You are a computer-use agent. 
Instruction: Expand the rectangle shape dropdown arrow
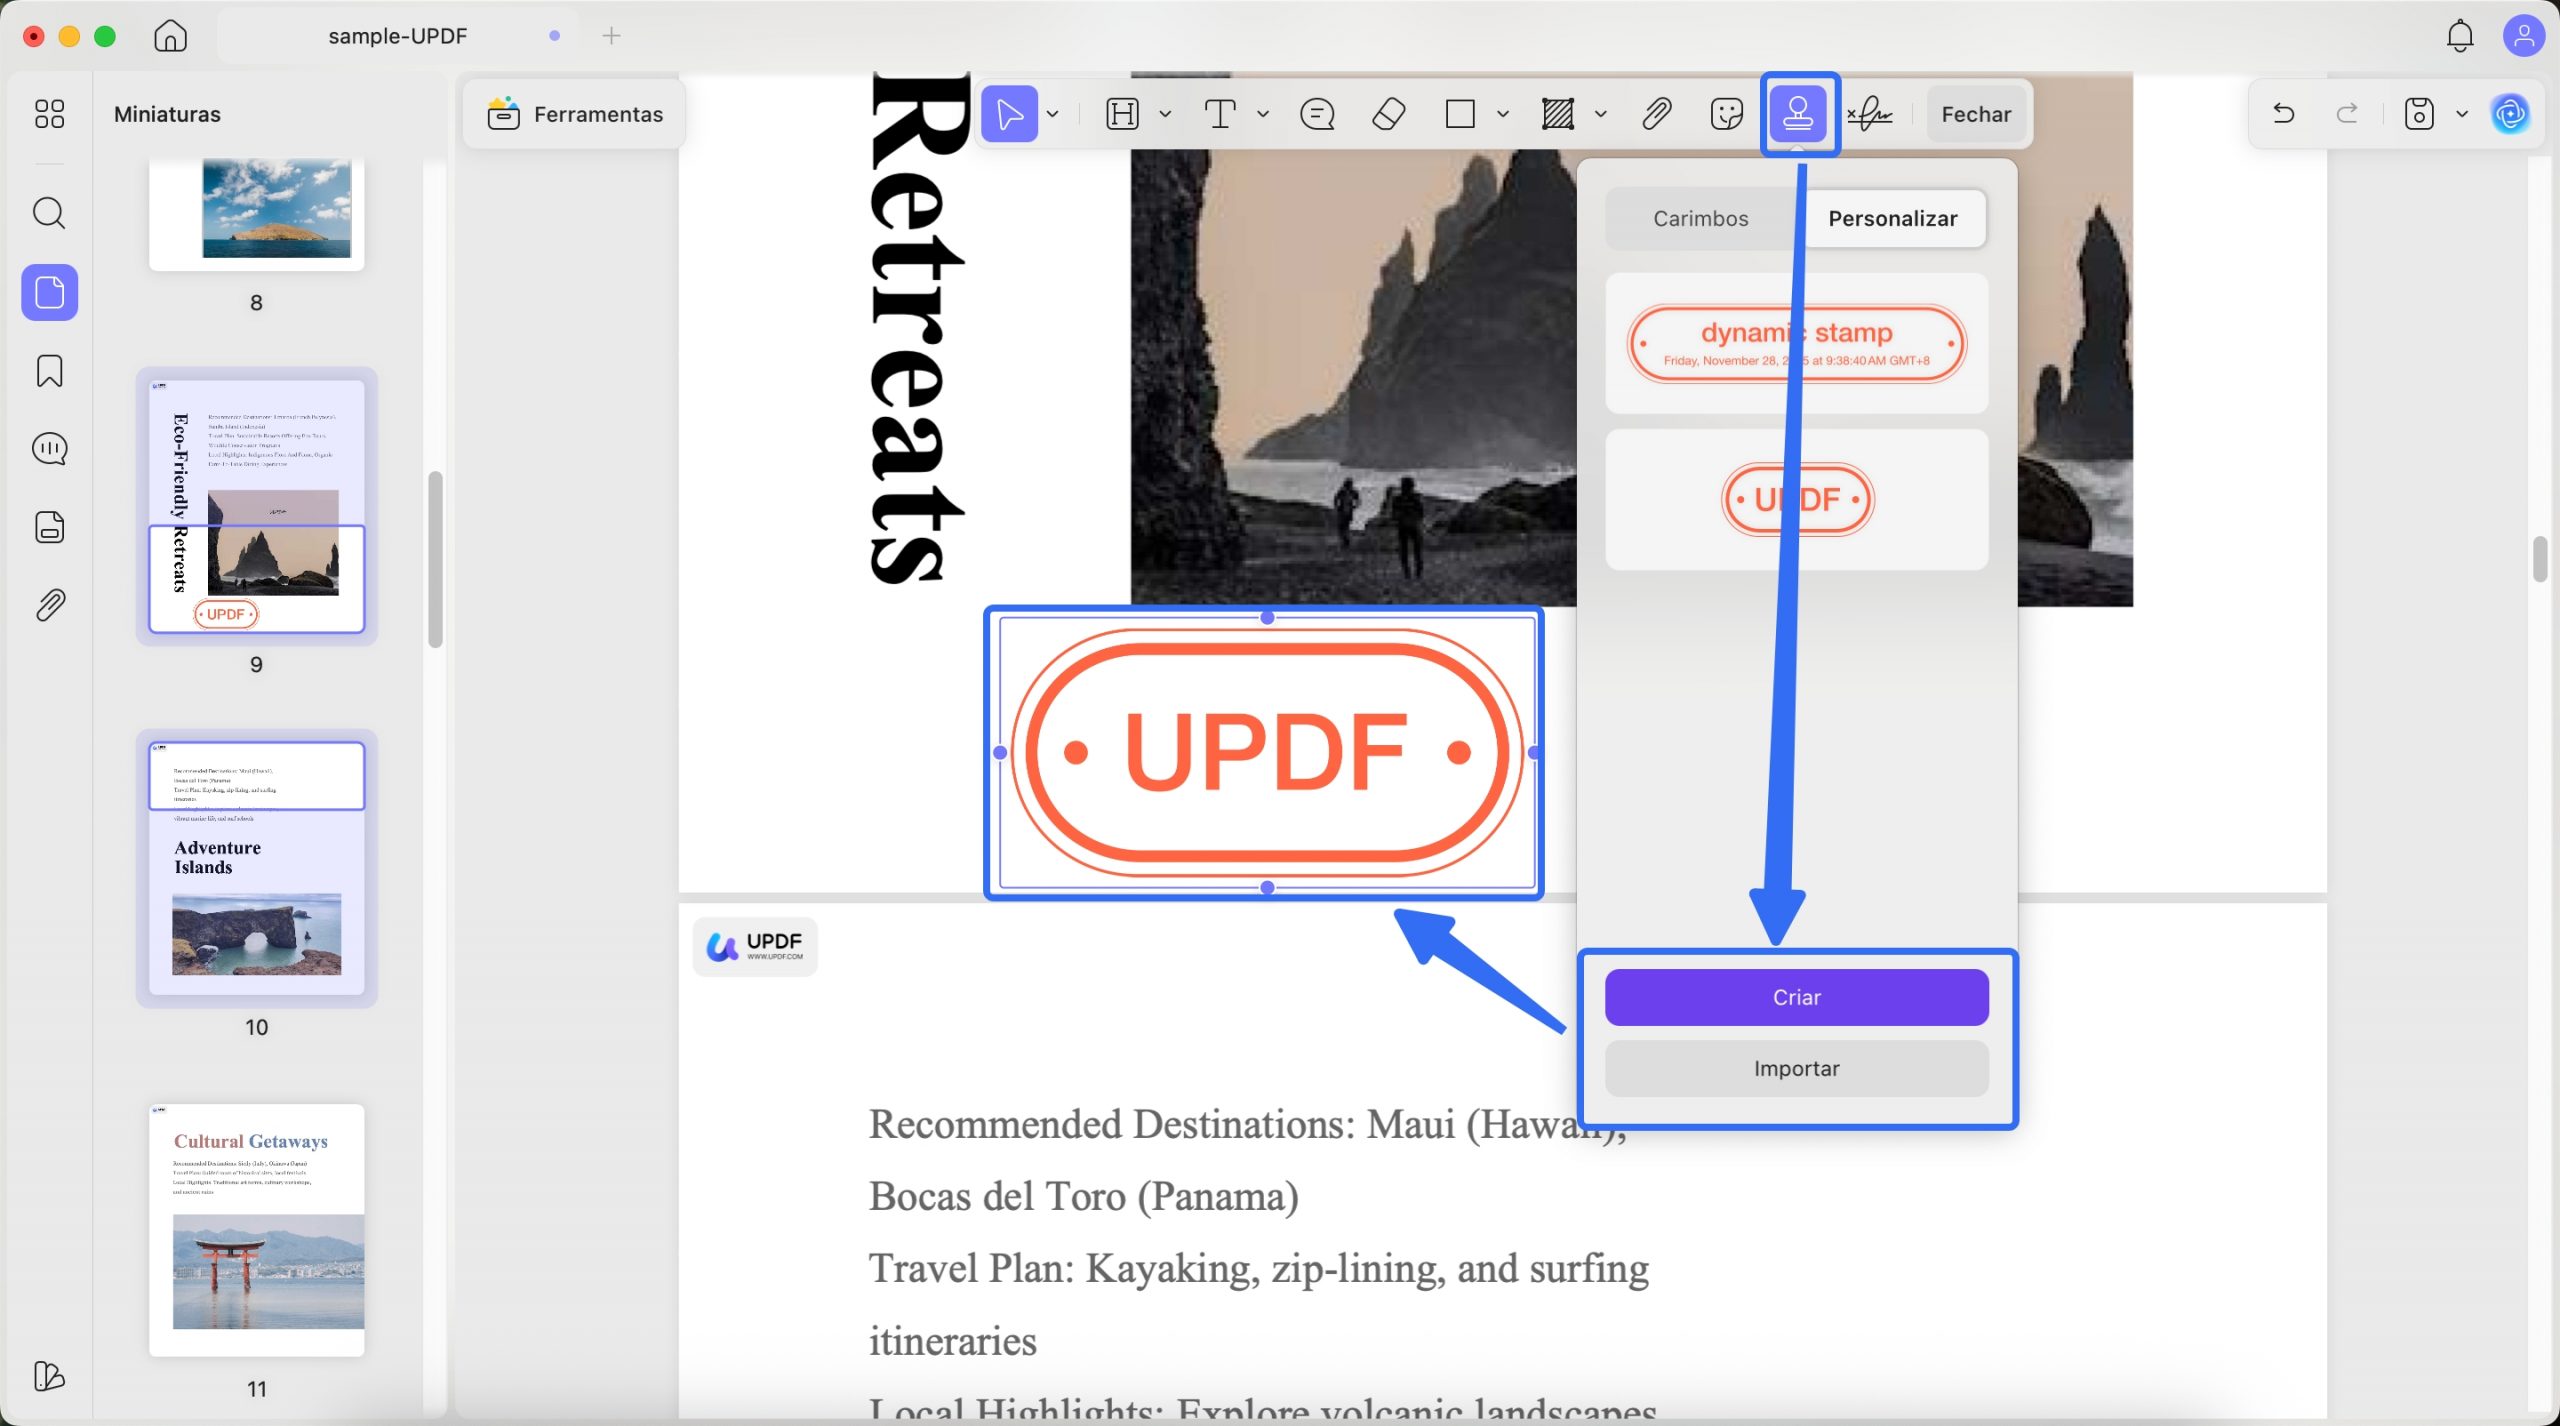tap(1502, 114)
